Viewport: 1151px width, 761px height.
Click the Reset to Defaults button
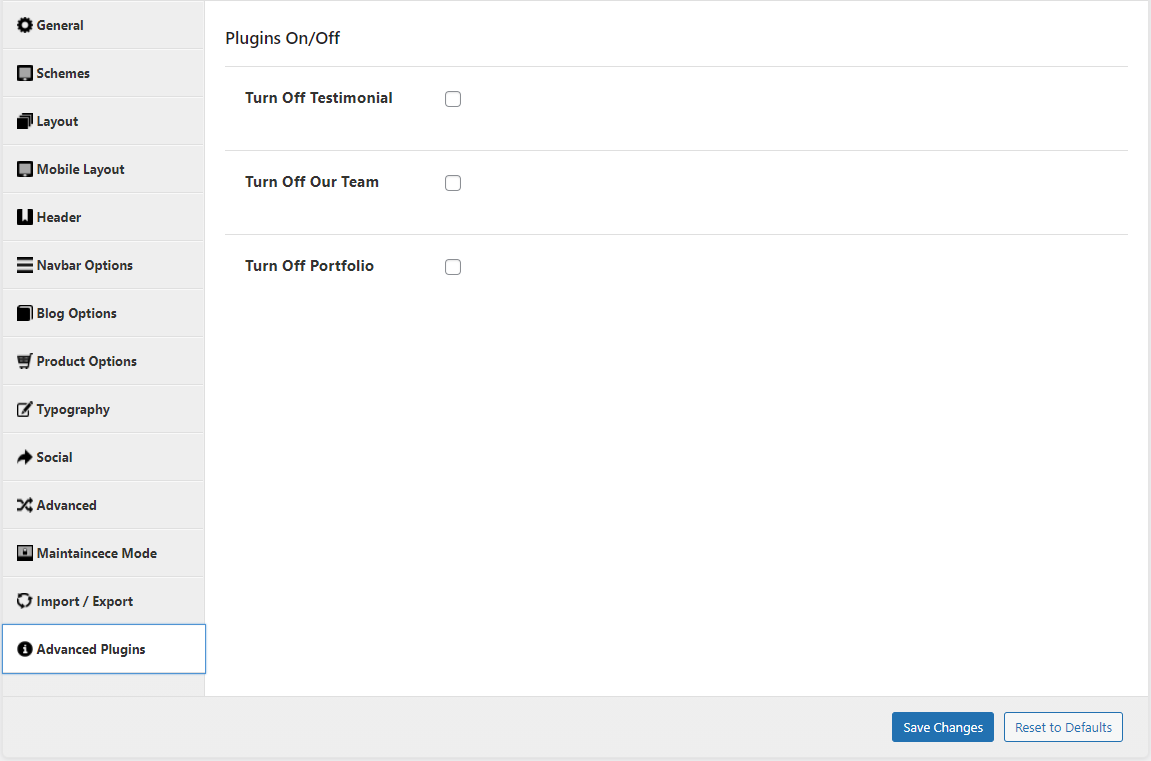click(x=1063, y=727)
